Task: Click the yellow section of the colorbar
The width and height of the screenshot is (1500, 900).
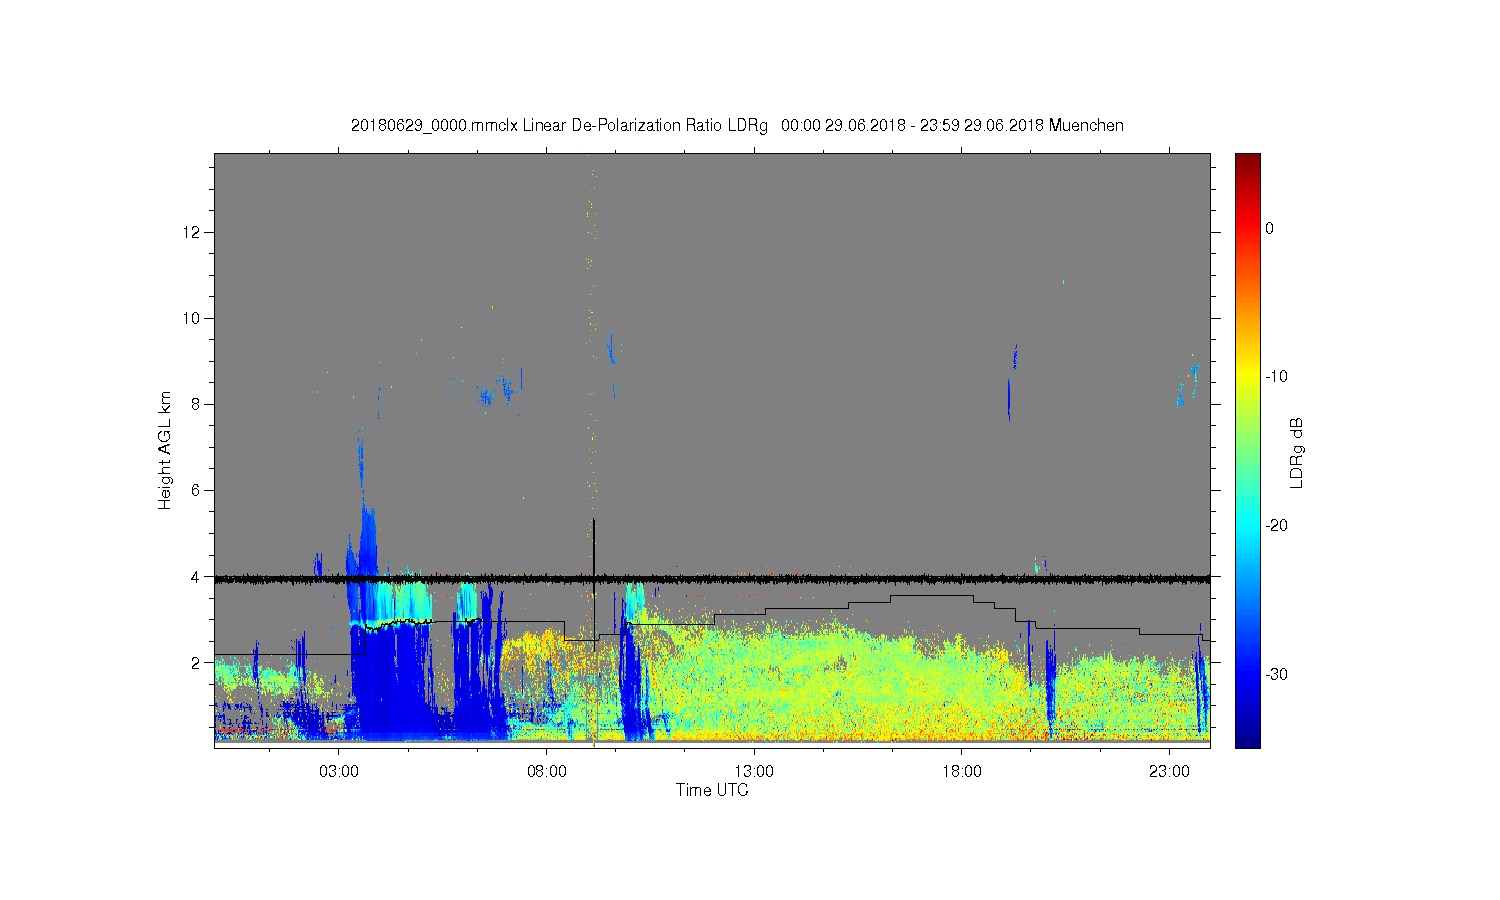Action: [x=1248, y=377]
